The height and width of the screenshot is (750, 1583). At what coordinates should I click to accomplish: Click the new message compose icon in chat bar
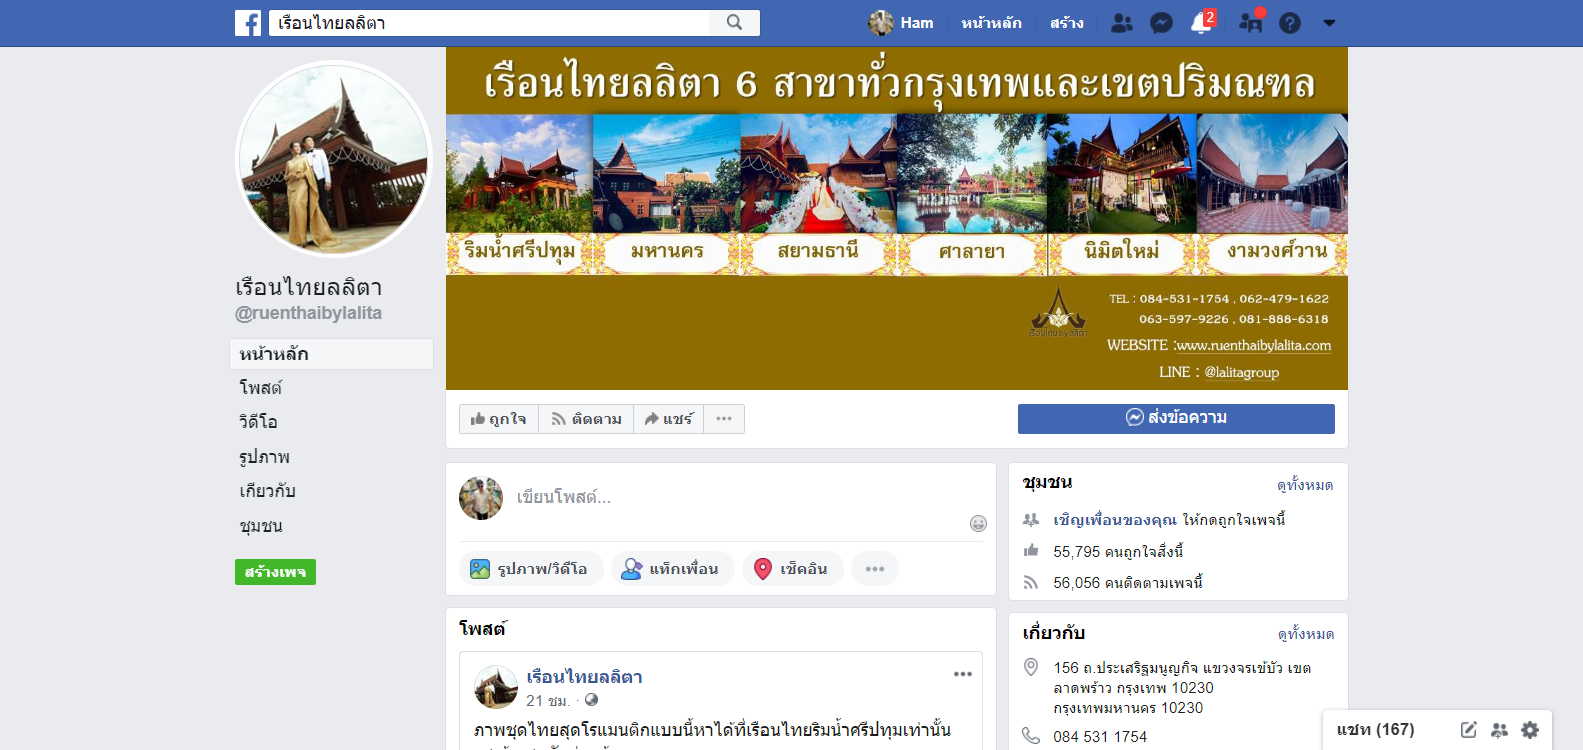pyautogui.click(x=1468, y=730)
